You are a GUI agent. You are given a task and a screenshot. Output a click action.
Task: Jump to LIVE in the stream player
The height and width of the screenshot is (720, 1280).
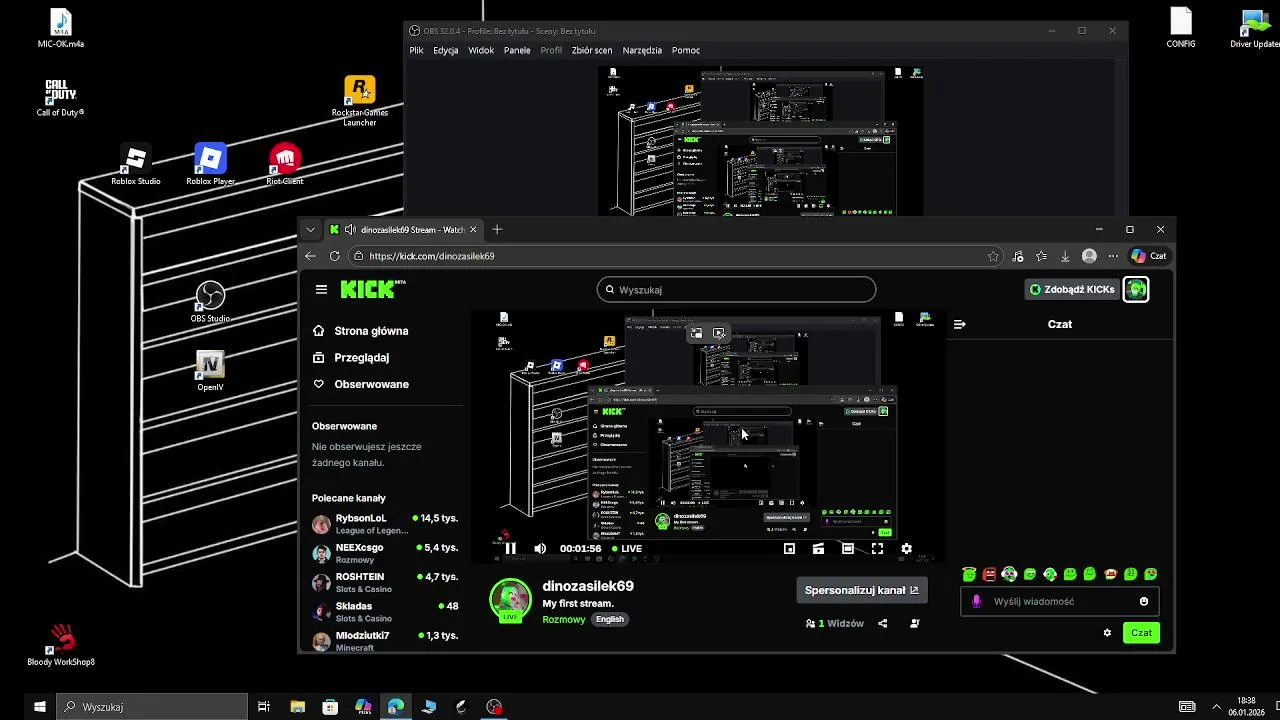tap(627, 548)
